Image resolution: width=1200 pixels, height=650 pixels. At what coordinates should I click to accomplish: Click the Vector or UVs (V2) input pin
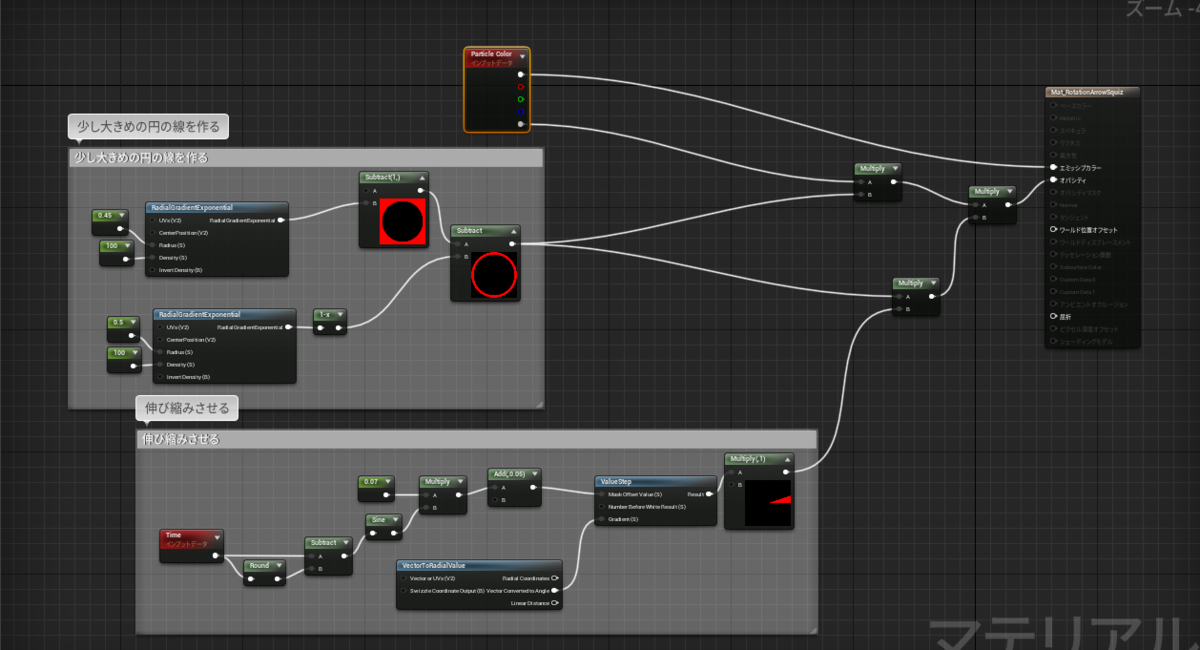tap(403, 578)
